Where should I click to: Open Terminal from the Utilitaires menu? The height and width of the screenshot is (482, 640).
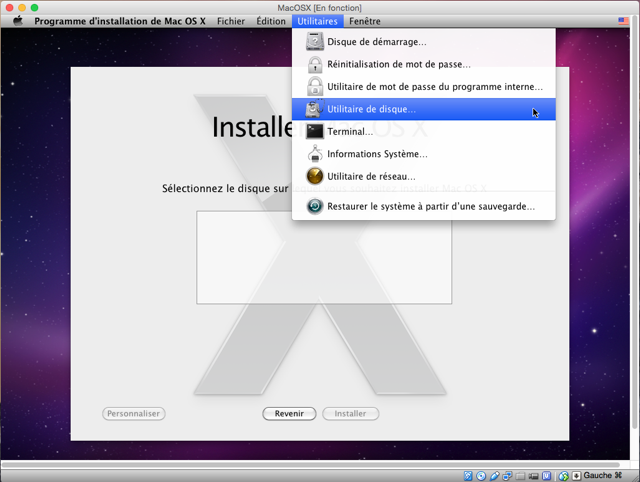[424, 131]
